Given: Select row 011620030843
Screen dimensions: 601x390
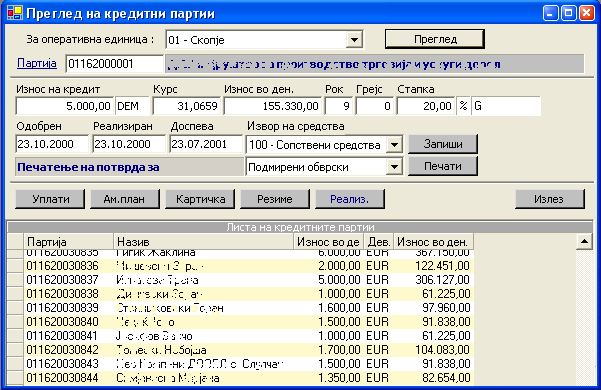Looking at the screenshot, I should point(241,364).
